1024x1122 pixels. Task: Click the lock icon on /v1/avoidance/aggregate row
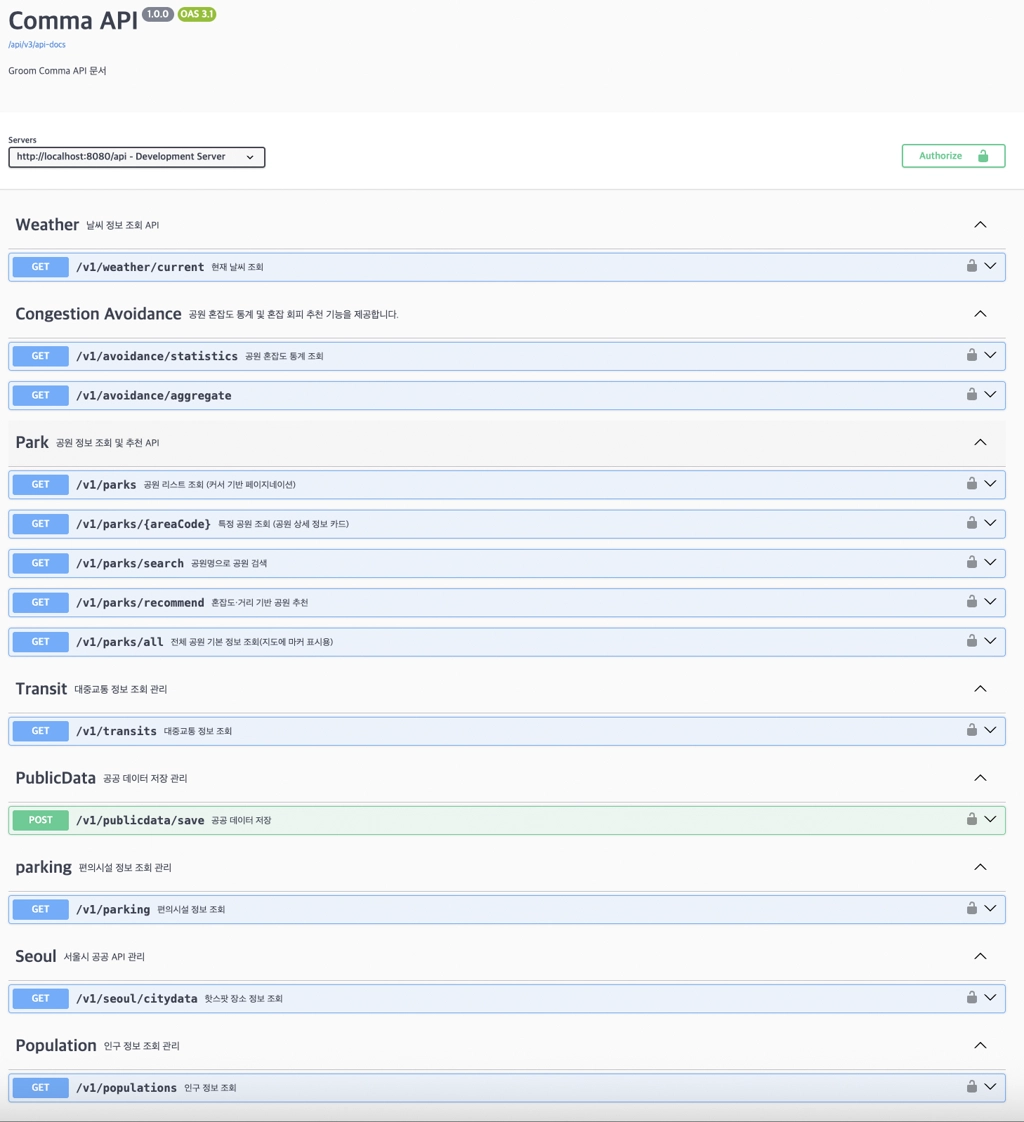pos(972,394)
